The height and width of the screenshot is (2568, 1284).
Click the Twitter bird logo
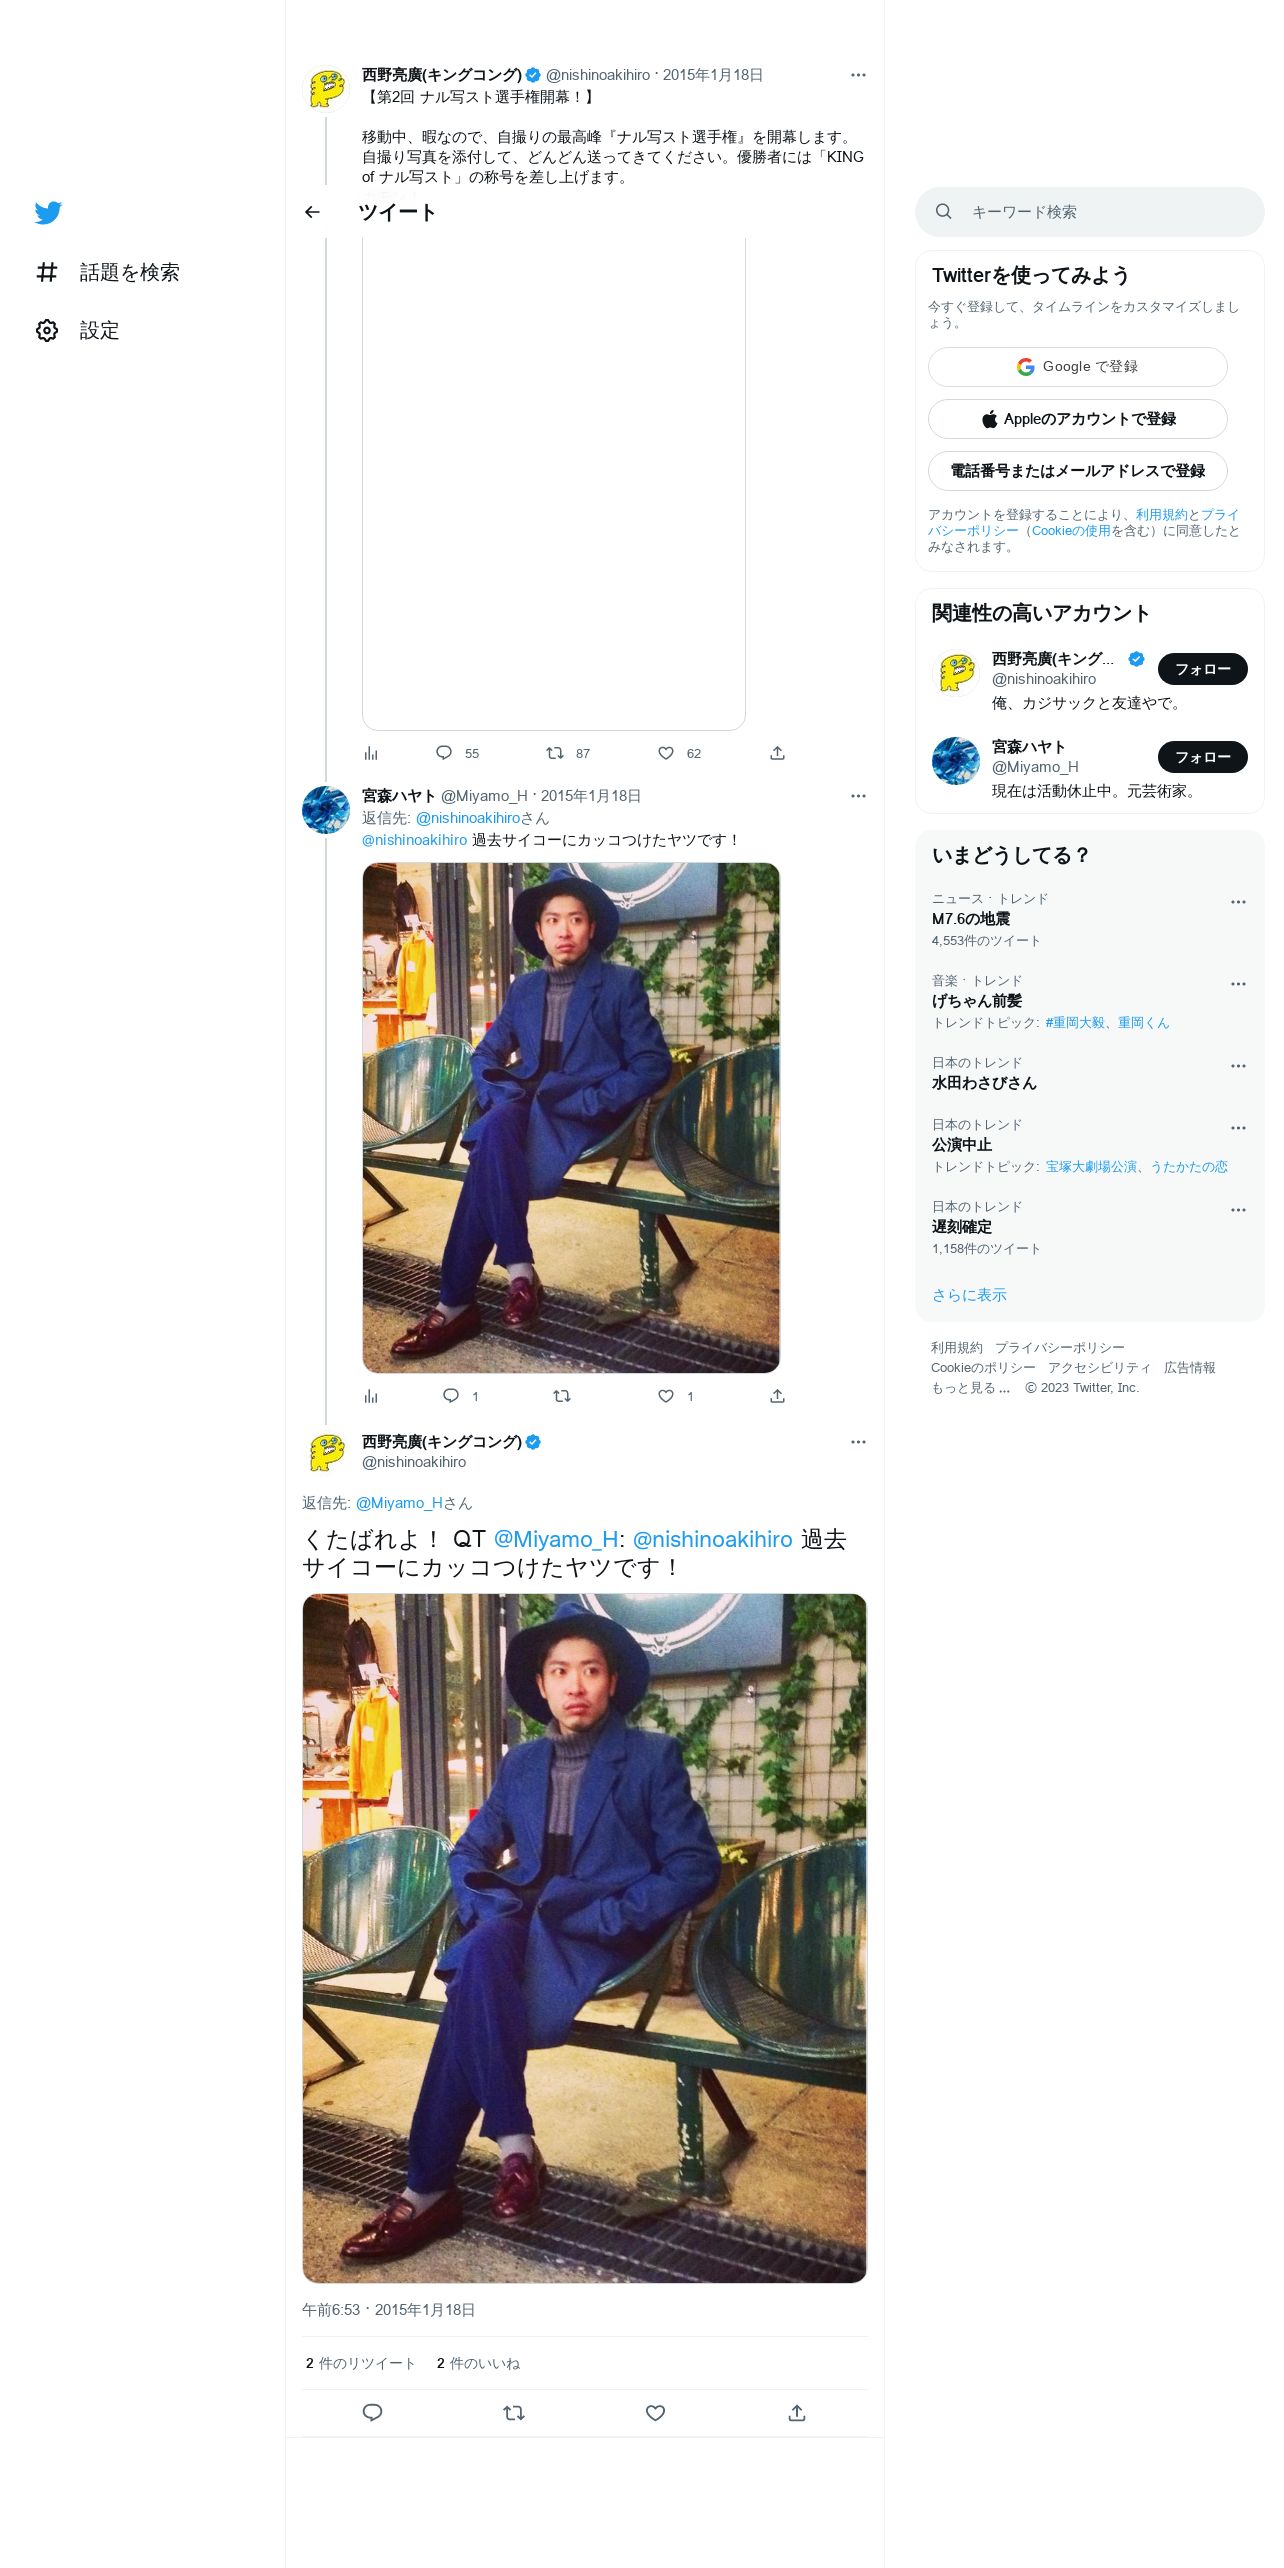click(x=48, y=212)
